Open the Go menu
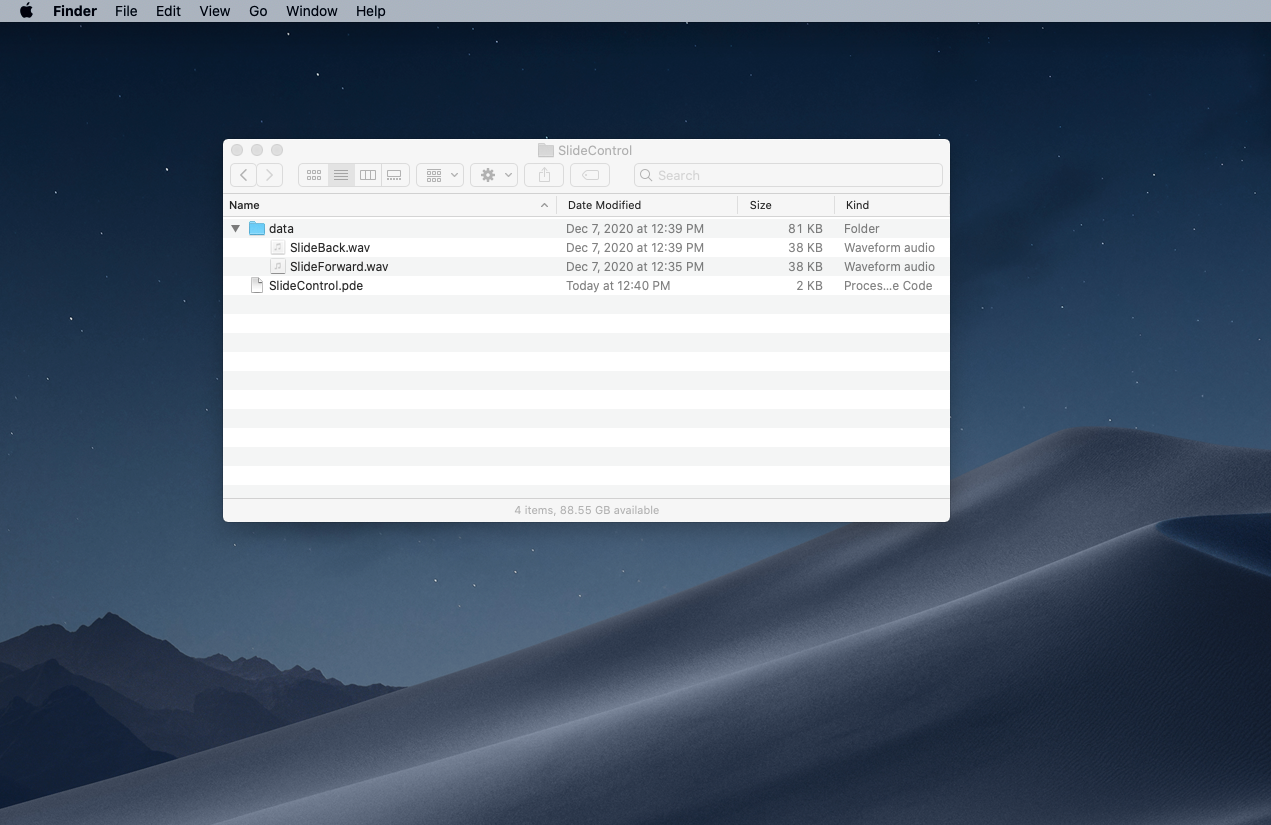This screenshot has height=825, width=1271. tap(258, 11)
